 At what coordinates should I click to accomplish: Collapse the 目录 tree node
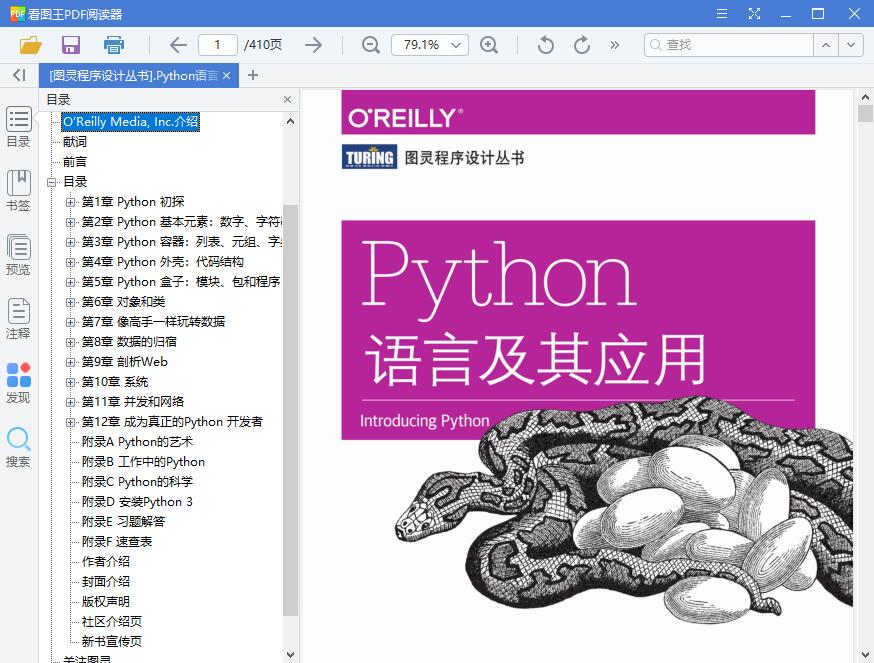pos(52,182)
